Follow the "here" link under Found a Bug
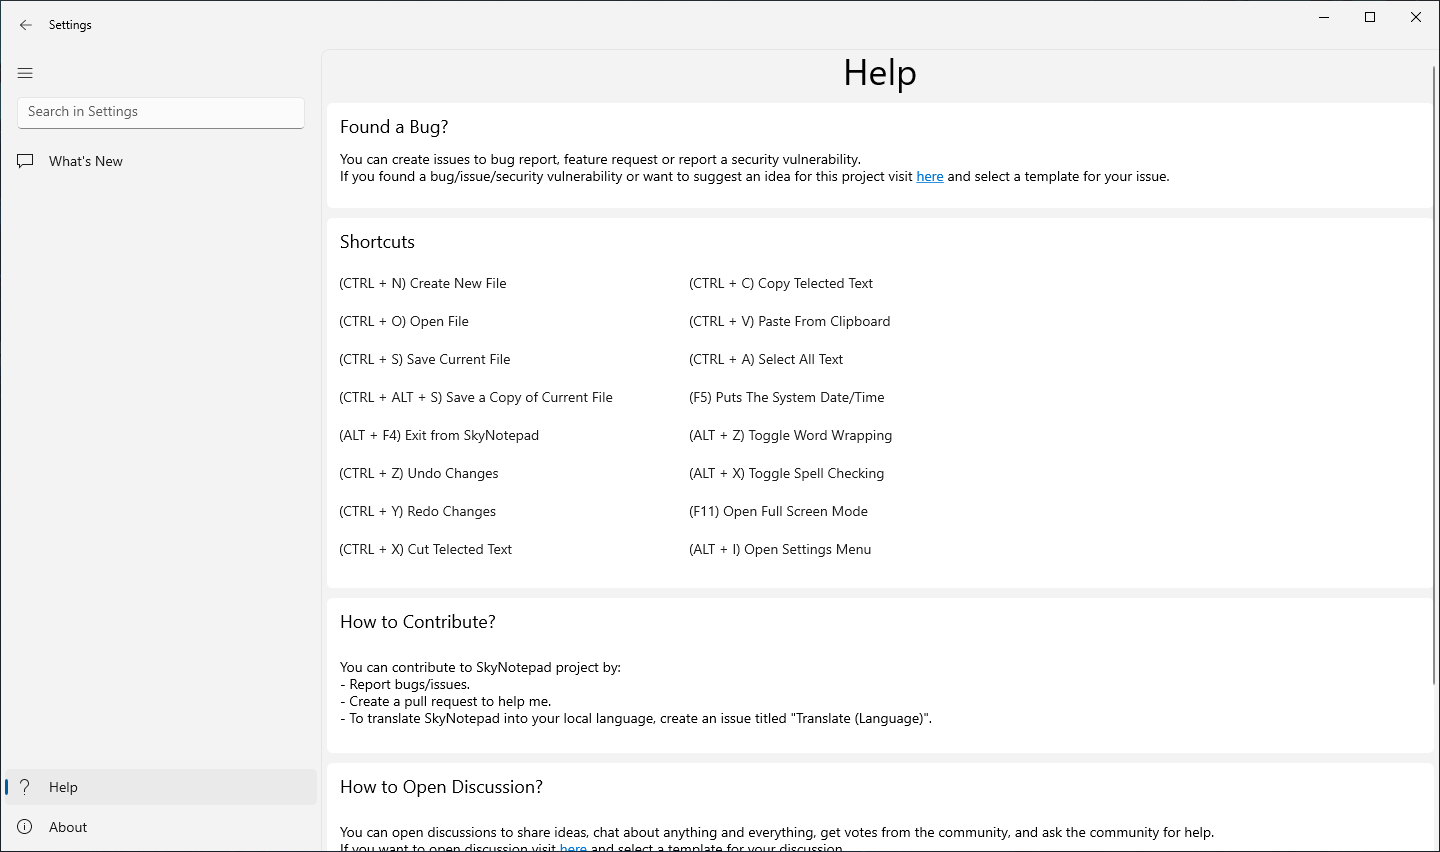This screenshot has height=852, width=1440. 930,177
